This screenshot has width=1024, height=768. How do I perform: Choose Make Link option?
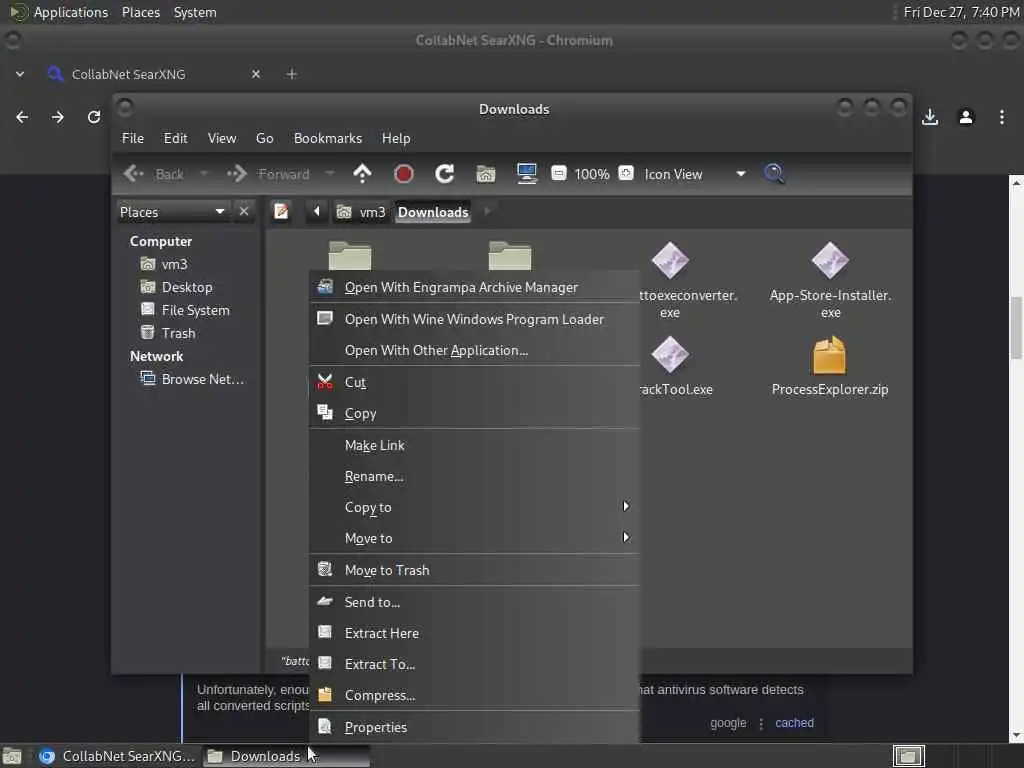pyautogui.click(x=475, y=445)
